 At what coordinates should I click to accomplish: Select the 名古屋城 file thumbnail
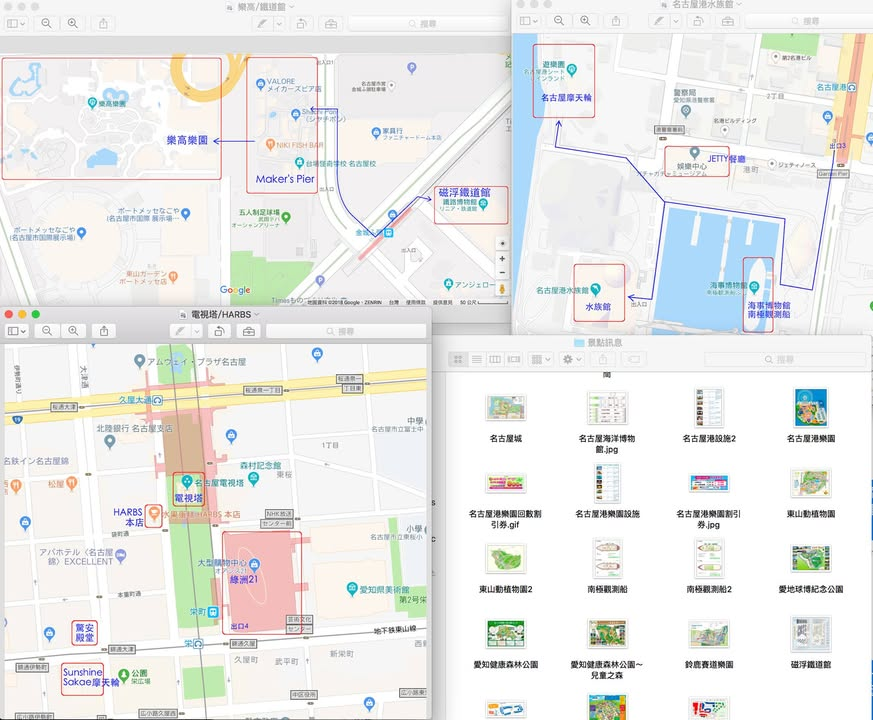point(505,408)
